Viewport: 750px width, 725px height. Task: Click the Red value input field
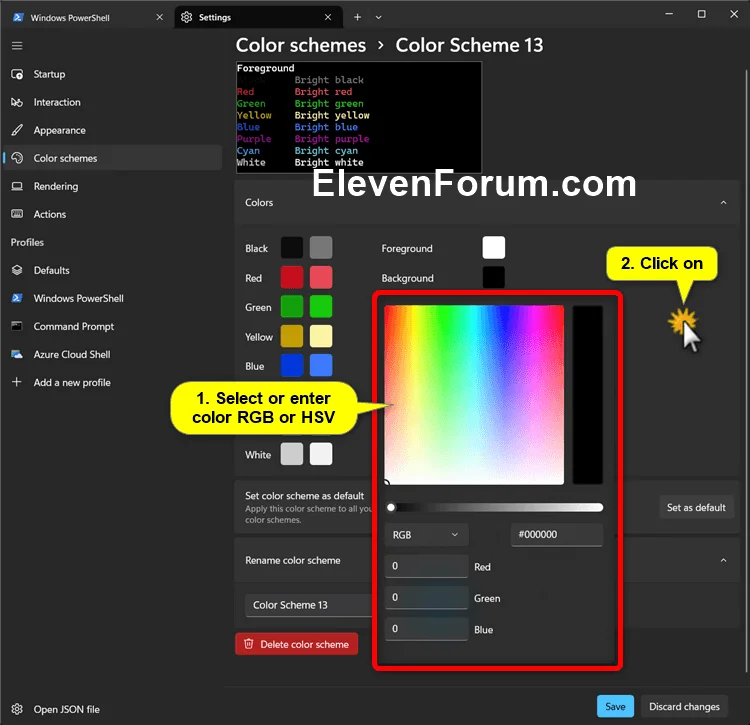pos(426,566)
